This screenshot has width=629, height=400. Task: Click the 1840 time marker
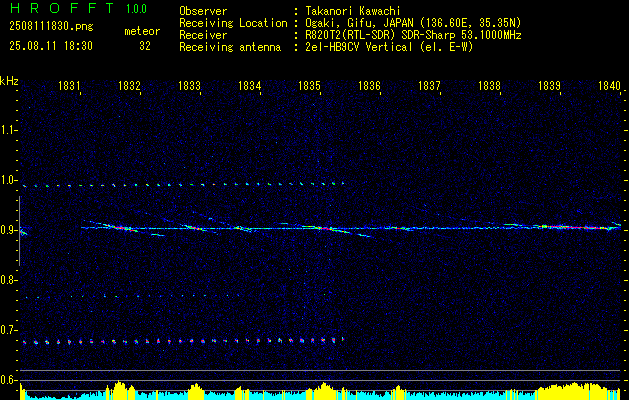click(609, 85)
